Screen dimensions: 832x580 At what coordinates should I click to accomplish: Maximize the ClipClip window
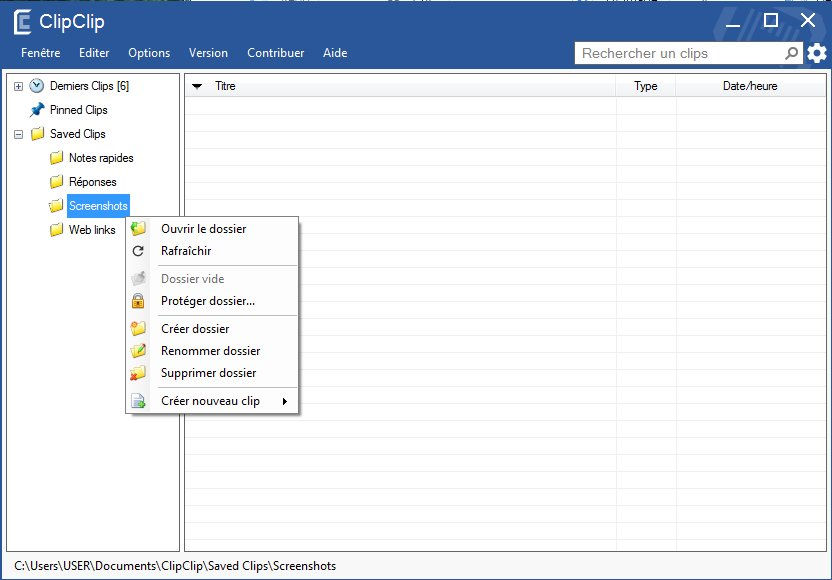(x=770, y=21)
